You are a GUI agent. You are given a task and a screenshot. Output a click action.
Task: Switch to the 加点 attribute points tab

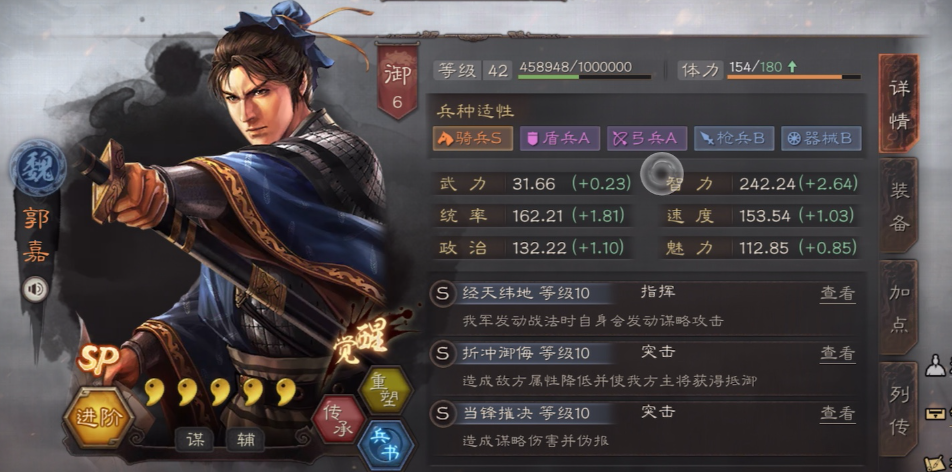tap(899, 308)
